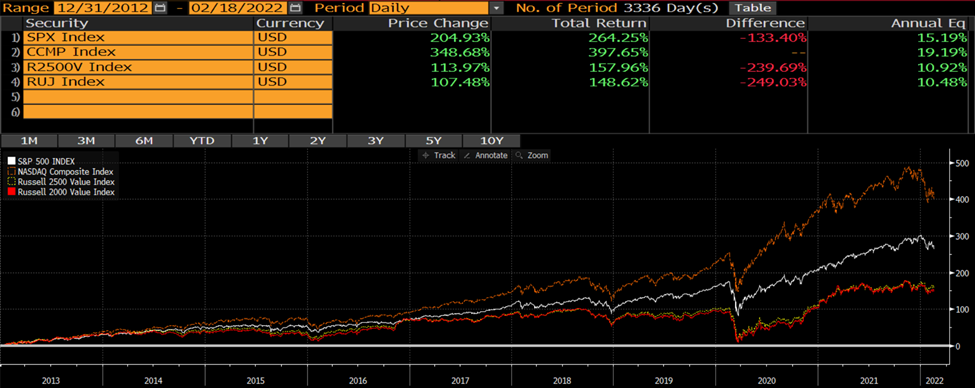Activate the Track crosshair tool
The height and width of the screenshot is (388, 975).
click(438, 155)
